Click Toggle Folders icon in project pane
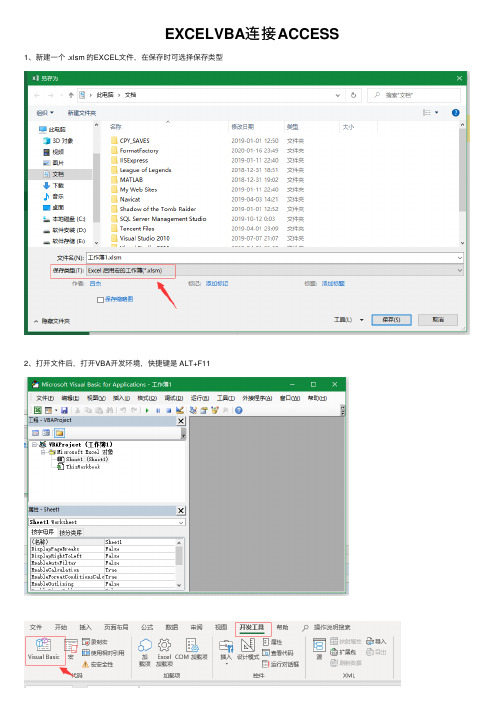The width and height of the screenshot is (504, 713). tap(60, 432)
